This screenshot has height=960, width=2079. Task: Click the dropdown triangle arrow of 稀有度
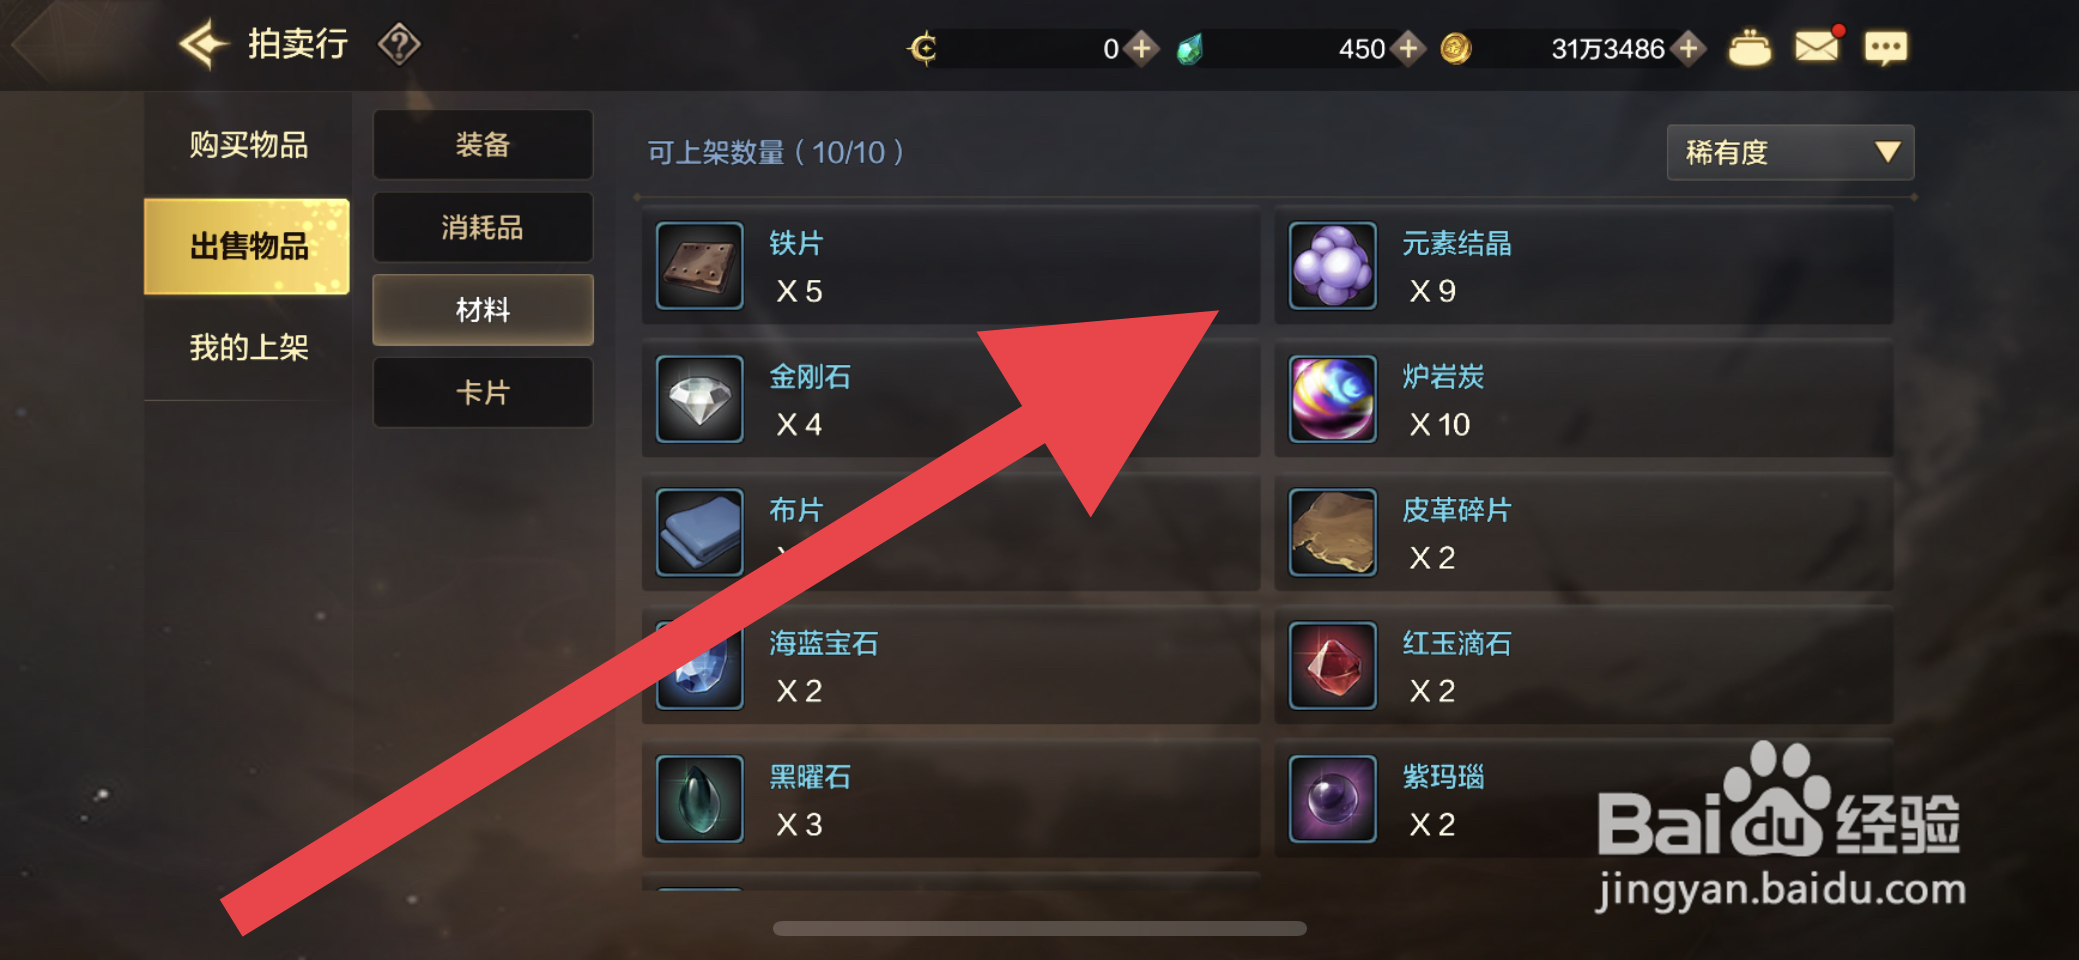[1887, 152]
